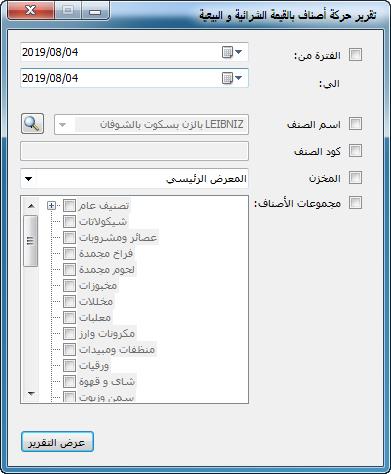Click the scroll down arrow in groups list
This screenshot has height=474, width=391.
[31, 394]
